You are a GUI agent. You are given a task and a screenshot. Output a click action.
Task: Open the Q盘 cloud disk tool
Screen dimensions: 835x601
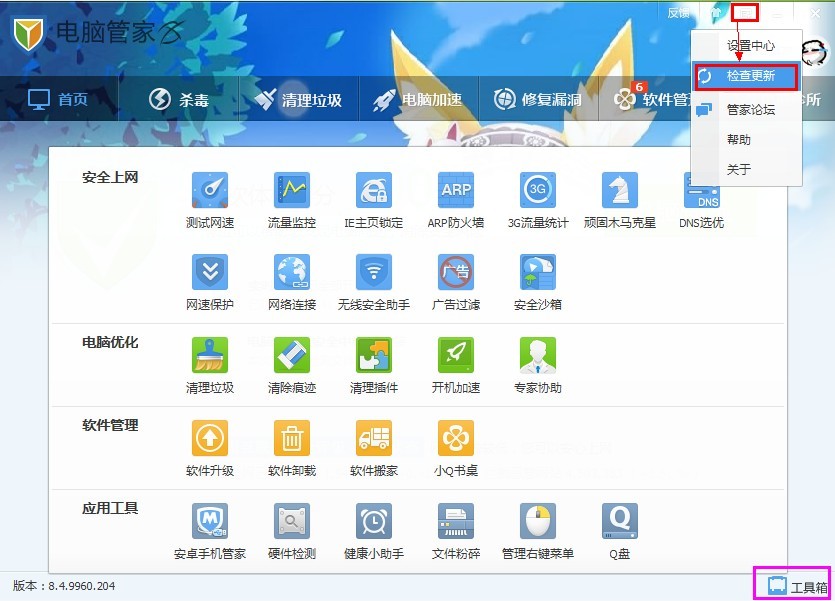coord(620,531)
